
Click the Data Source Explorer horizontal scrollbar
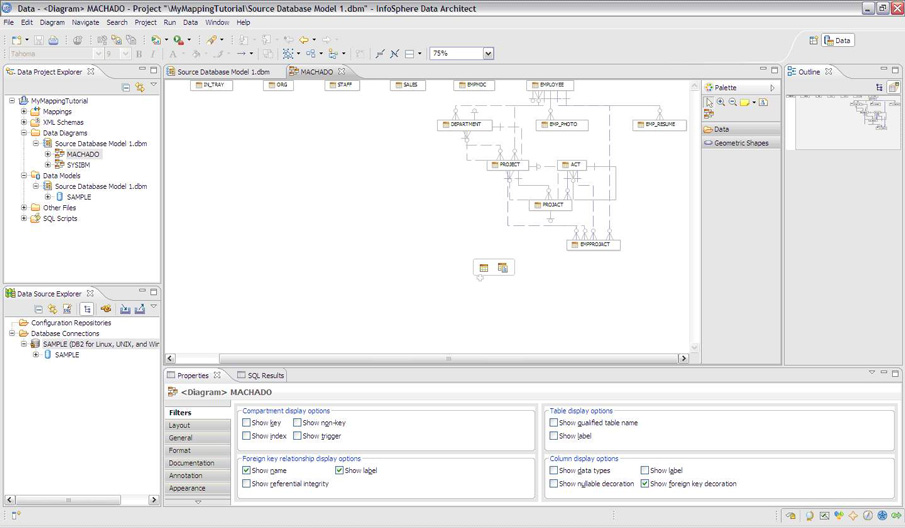click(81, 500)
